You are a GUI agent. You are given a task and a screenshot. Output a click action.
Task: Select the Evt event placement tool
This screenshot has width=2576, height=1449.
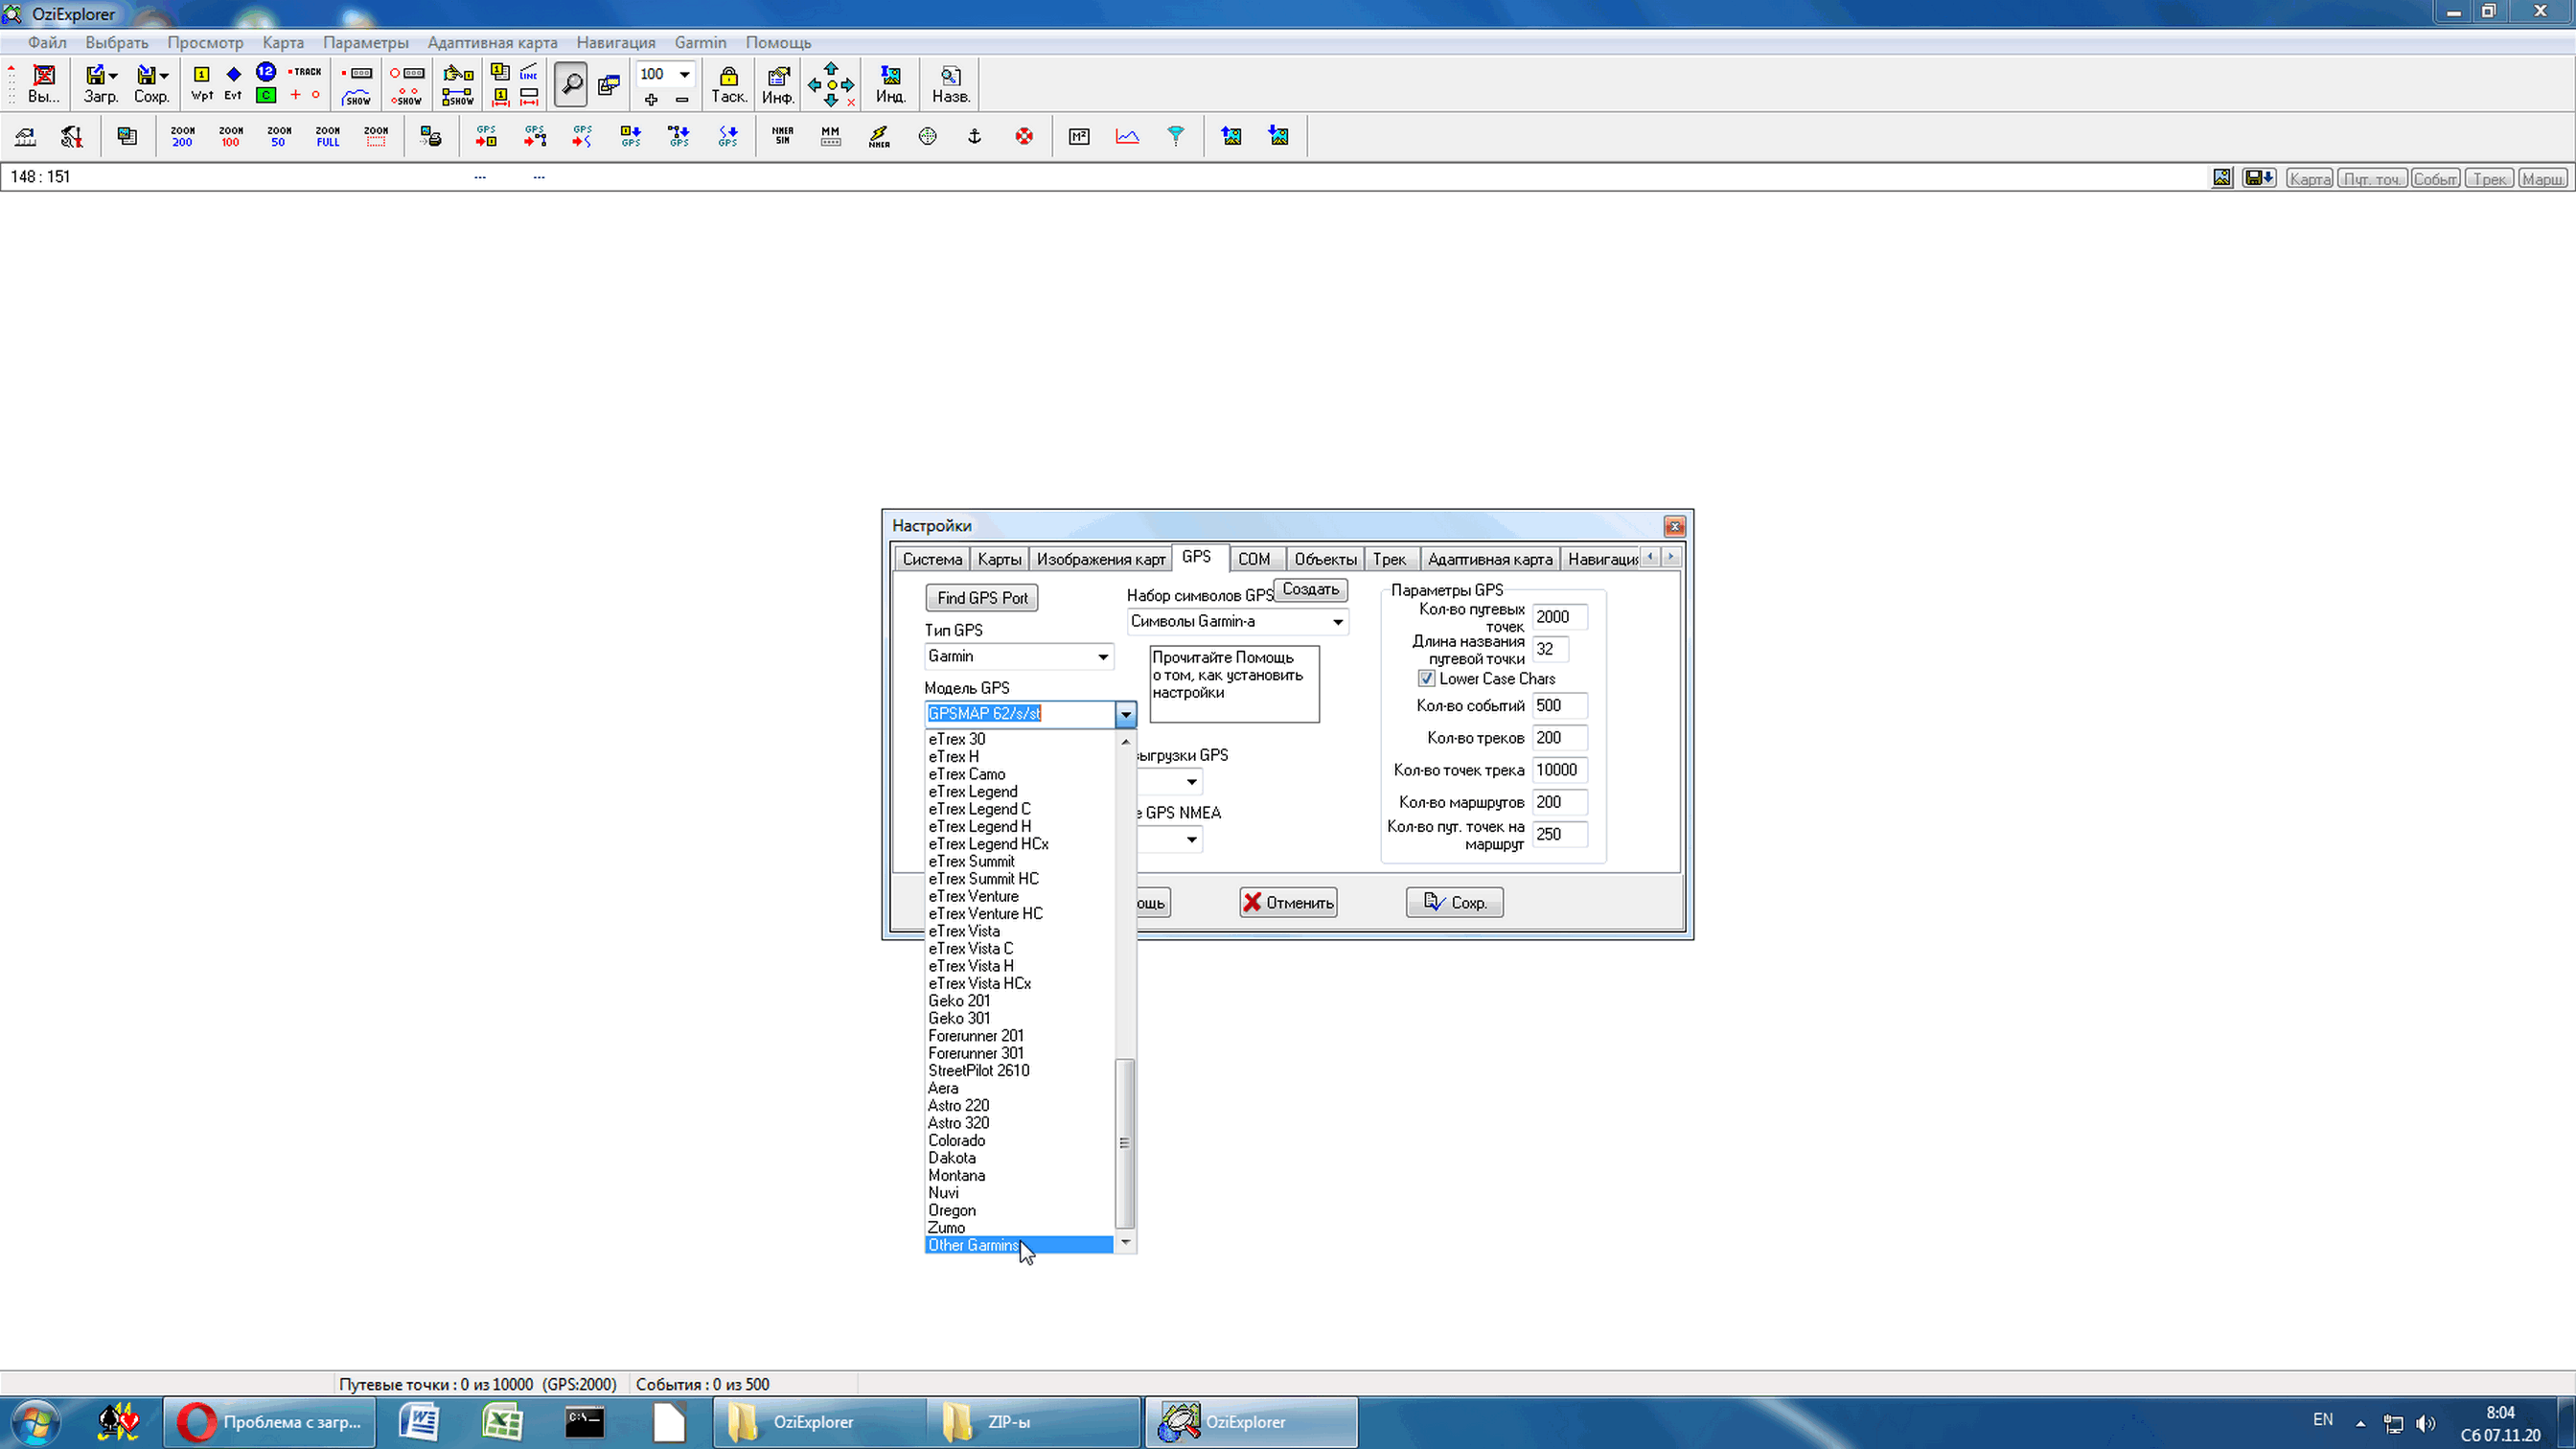tap(233, 84)
